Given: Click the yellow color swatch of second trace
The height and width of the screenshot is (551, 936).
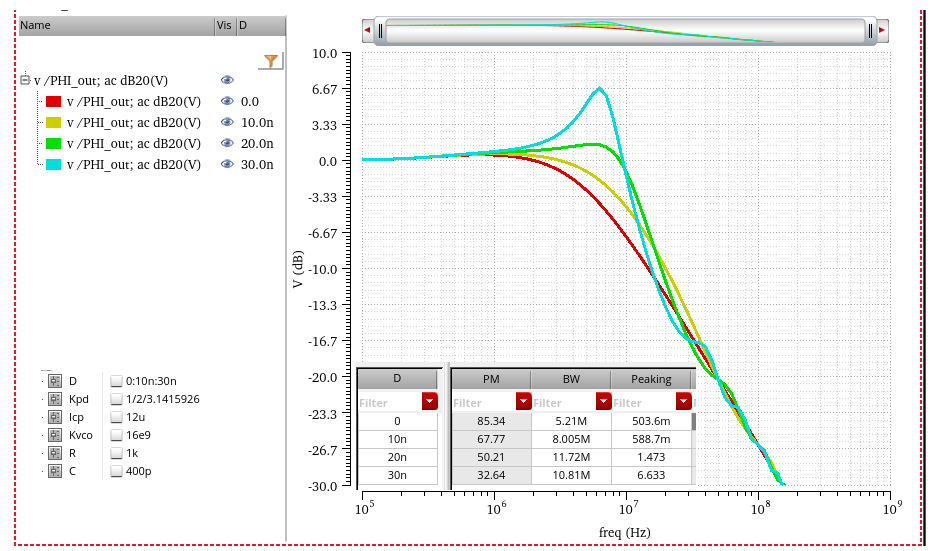Looking at the screenshot, I should click(x=54, y=122).
